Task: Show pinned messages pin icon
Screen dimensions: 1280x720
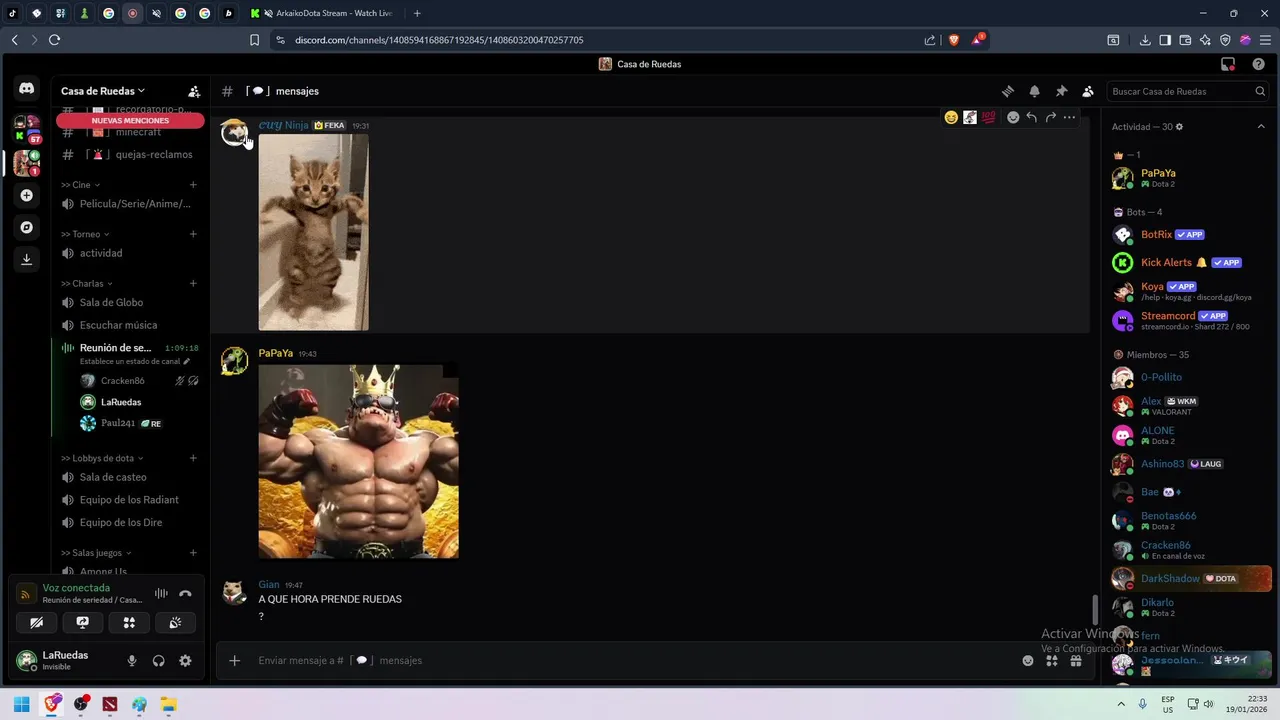Action: coord(1061,91)
